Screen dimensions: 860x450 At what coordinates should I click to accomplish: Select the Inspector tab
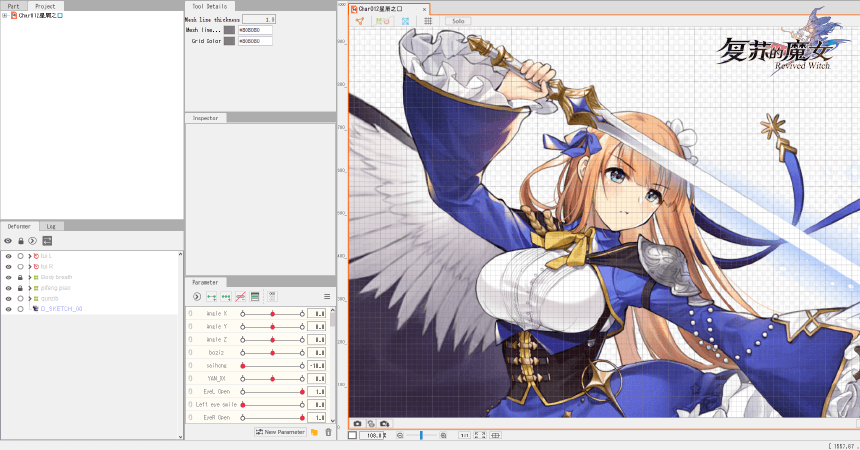(x=205, y=118)
